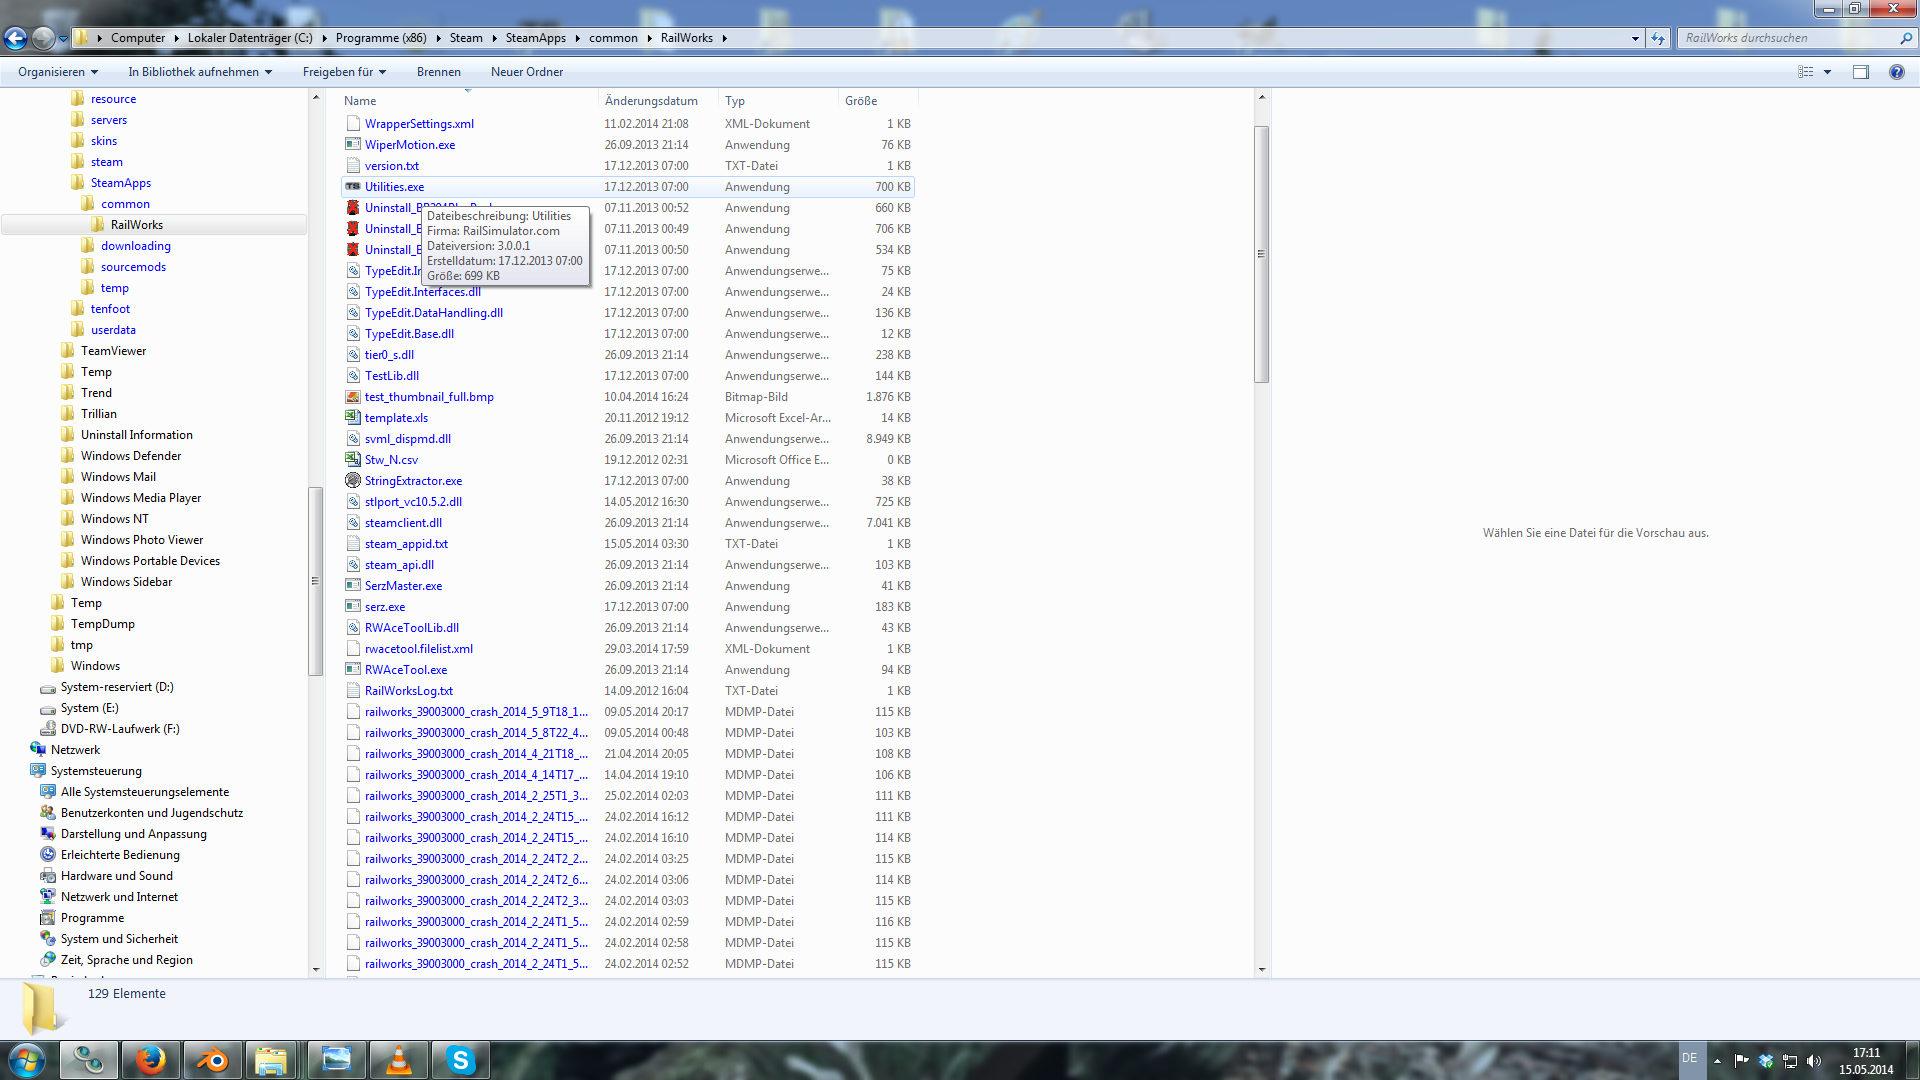Open In Bibliothek aufnehmen dropdown
The height and width of the screenshot is (1080, 1920).
[x=200, y=72]
